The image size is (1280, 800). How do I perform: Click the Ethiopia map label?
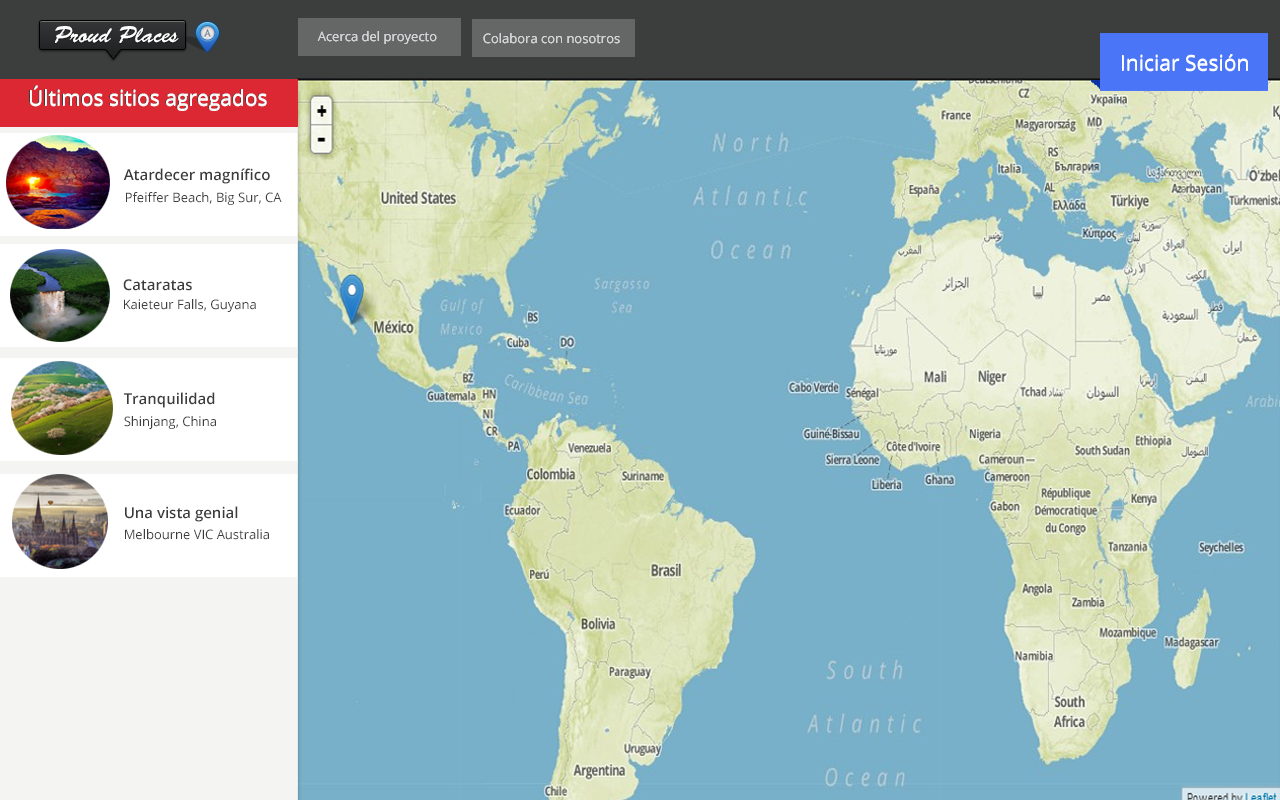coord(1153,441)
